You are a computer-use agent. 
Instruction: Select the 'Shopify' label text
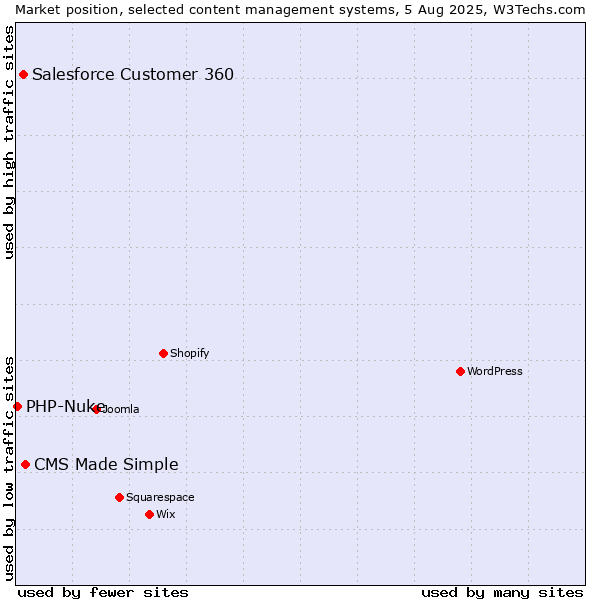[189, 353]
